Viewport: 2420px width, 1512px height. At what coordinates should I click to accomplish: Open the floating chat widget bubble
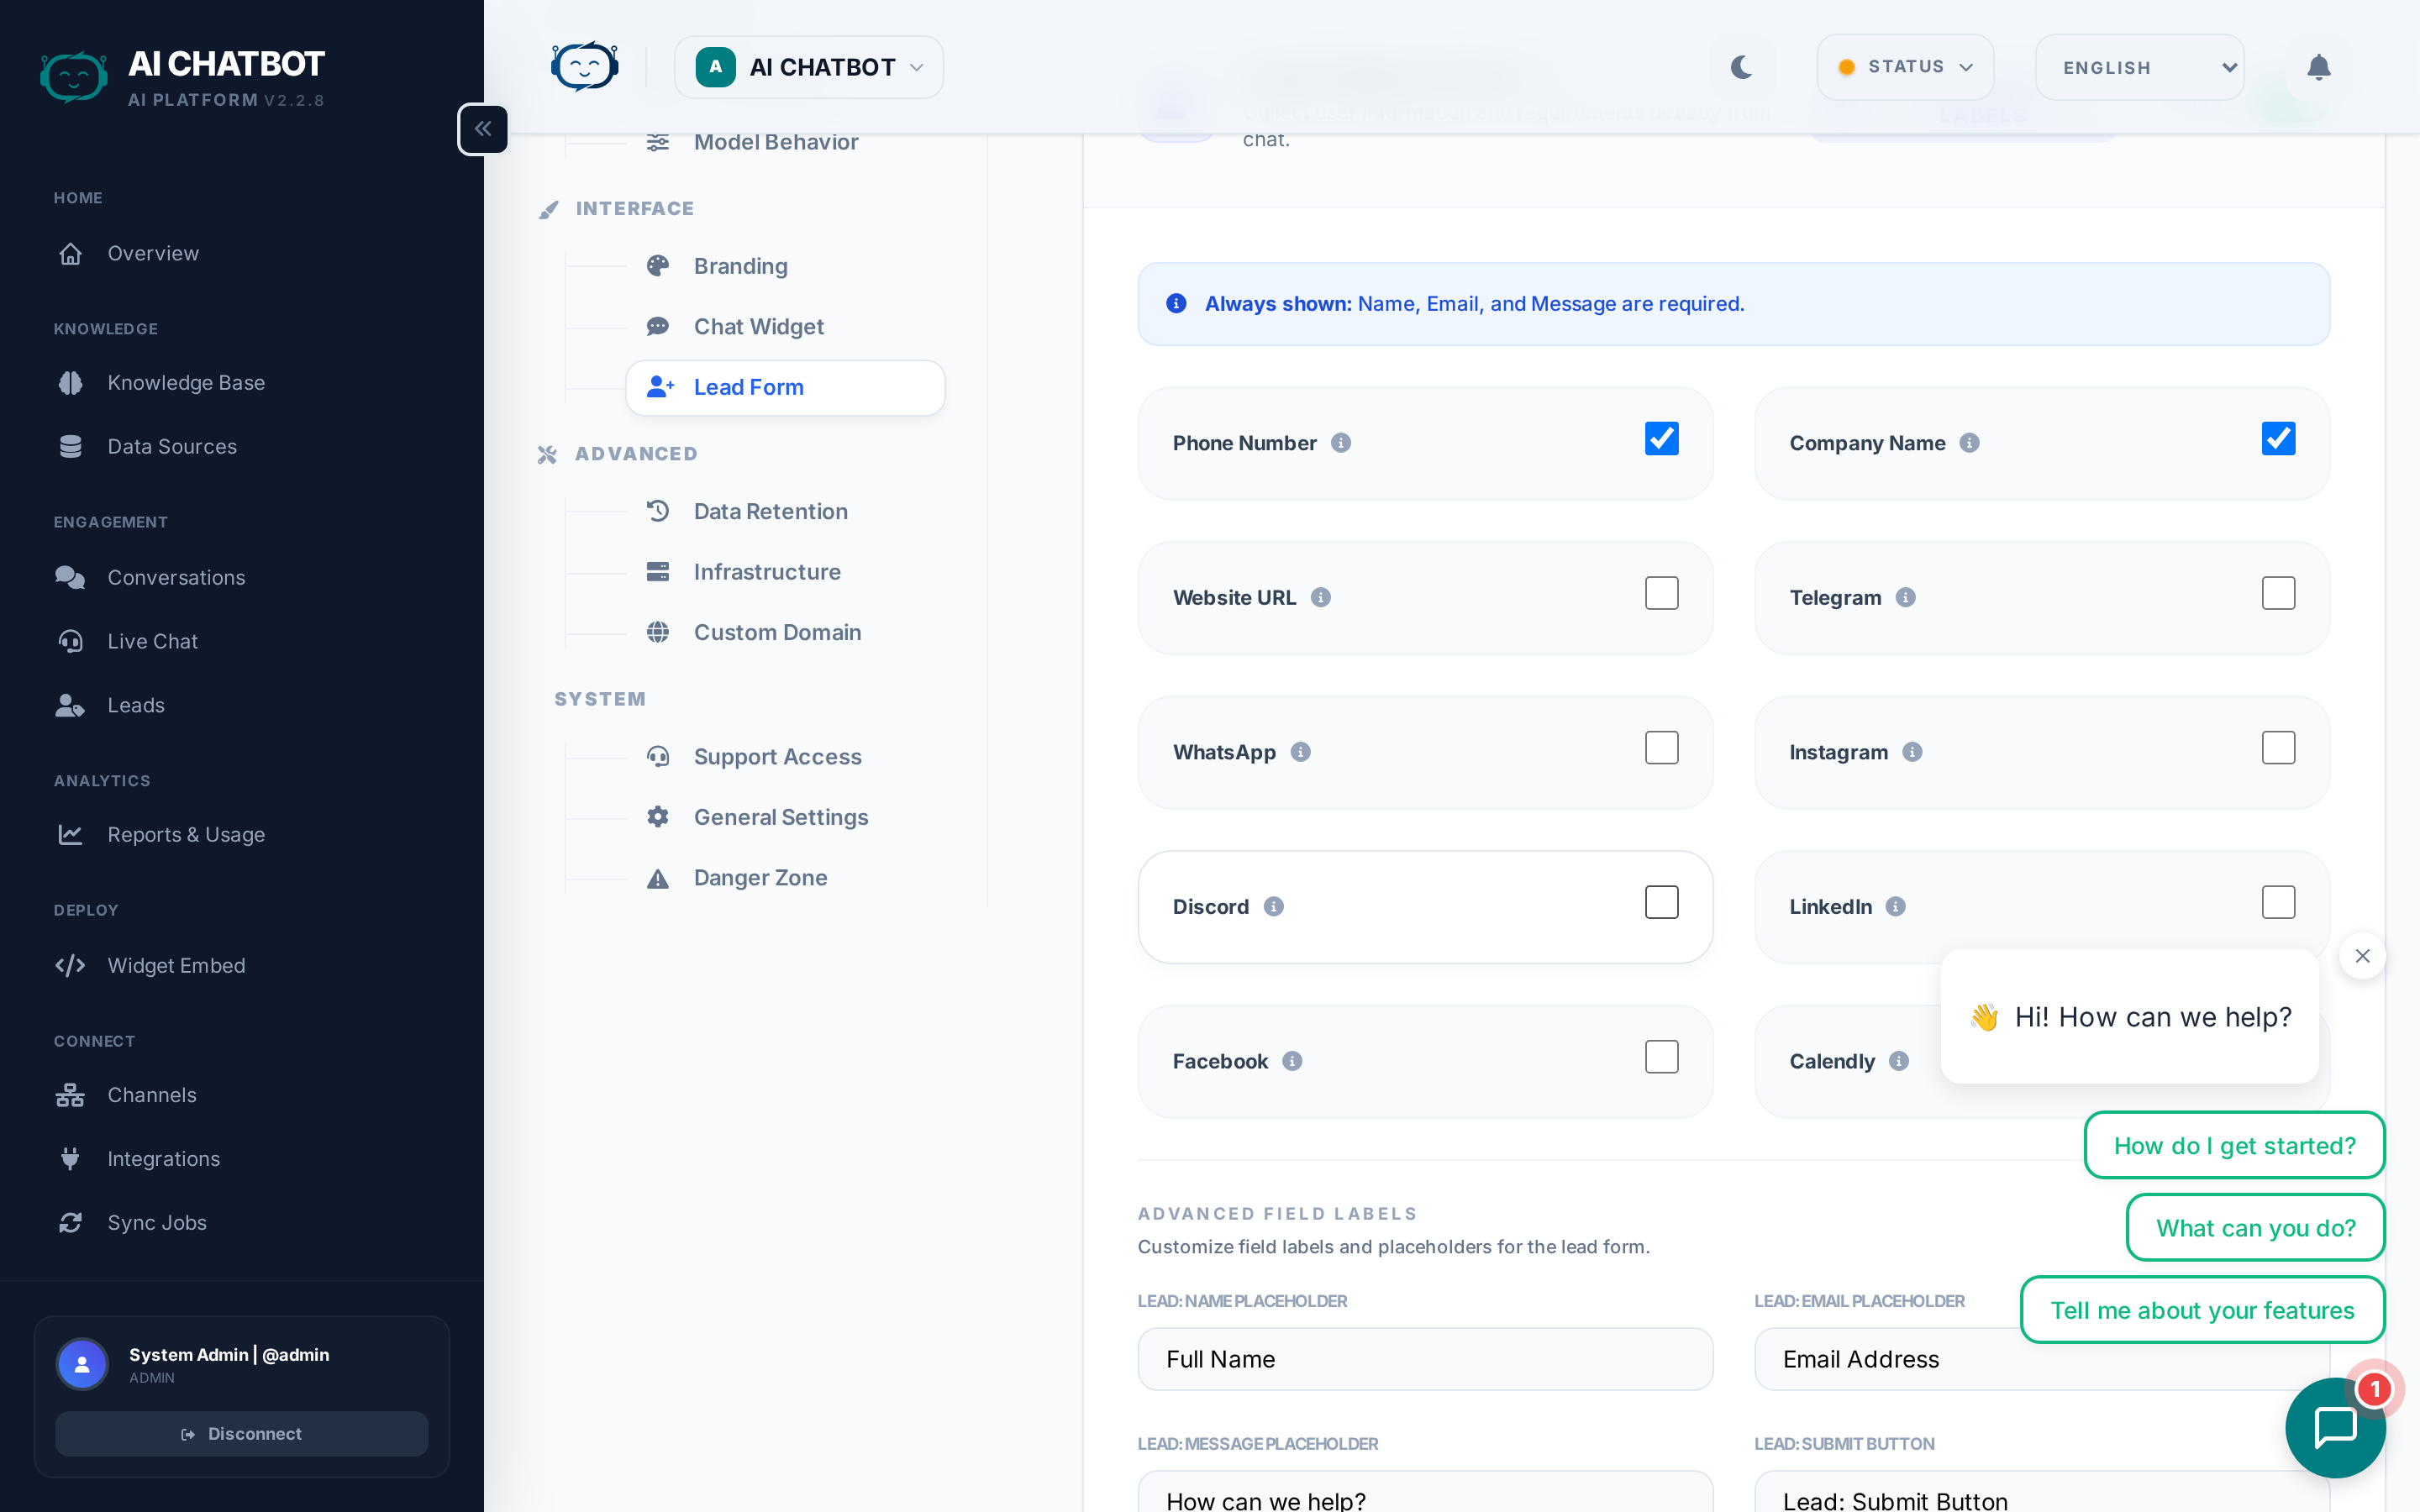(x=2335, y=1426)
